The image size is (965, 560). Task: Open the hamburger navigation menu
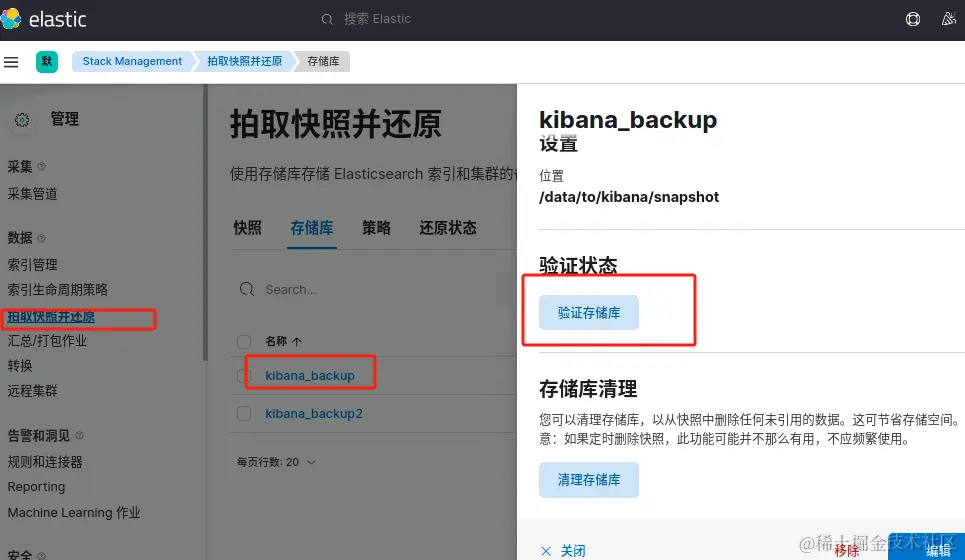point(11,62)
